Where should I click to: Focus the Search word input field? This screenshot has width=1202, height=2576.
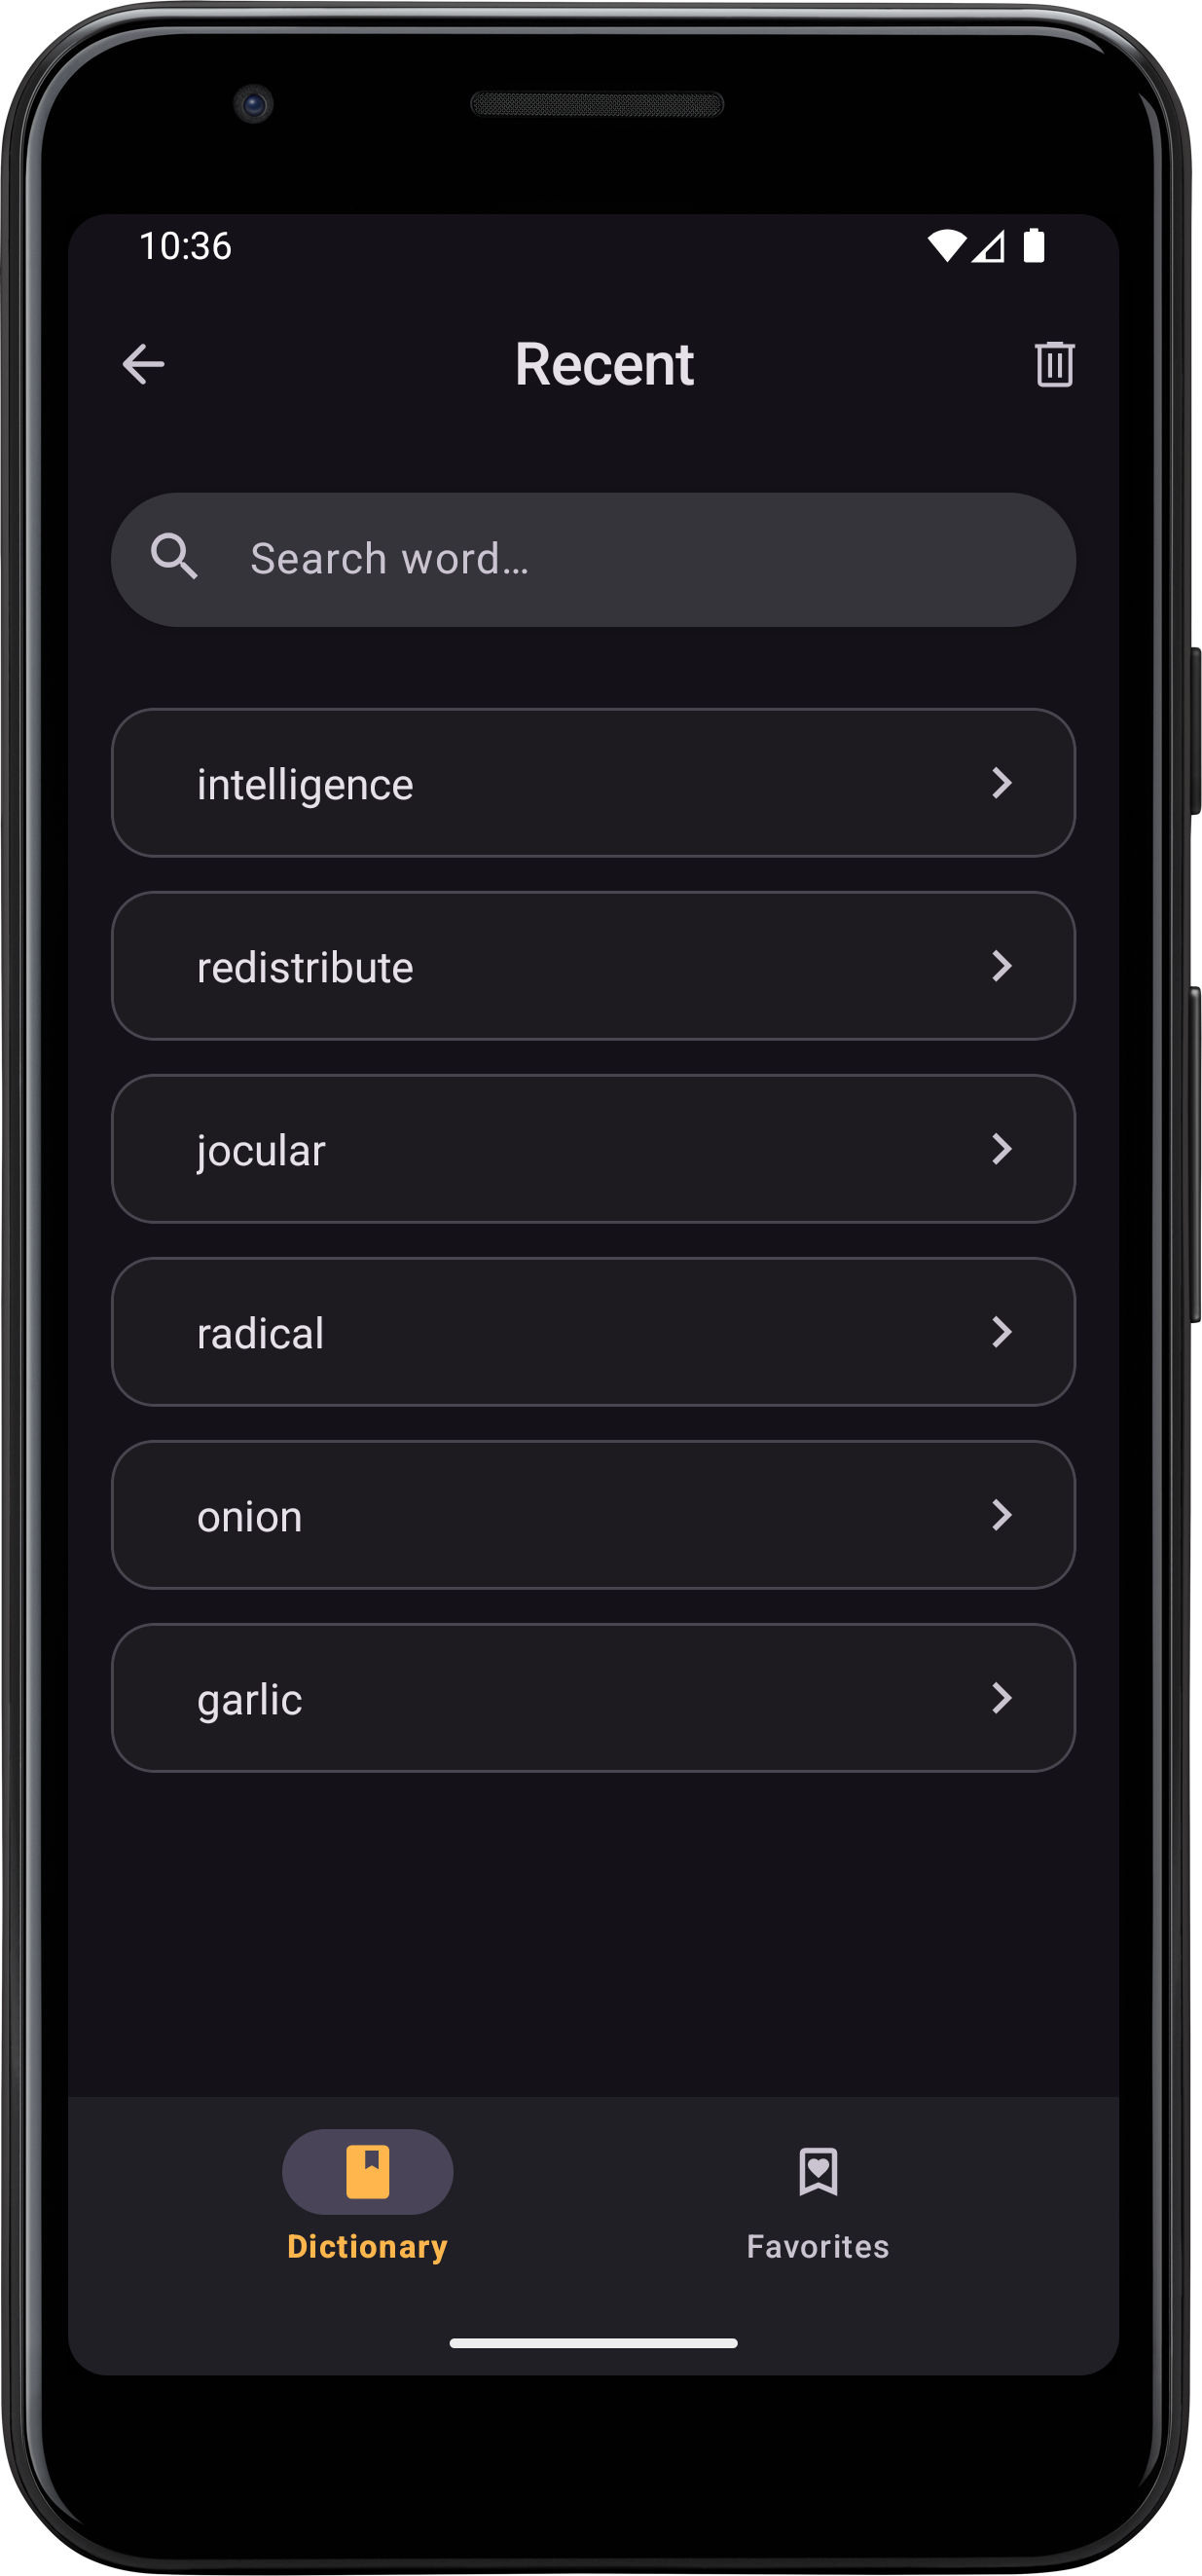pyautogui.click(x=620, y=559)
